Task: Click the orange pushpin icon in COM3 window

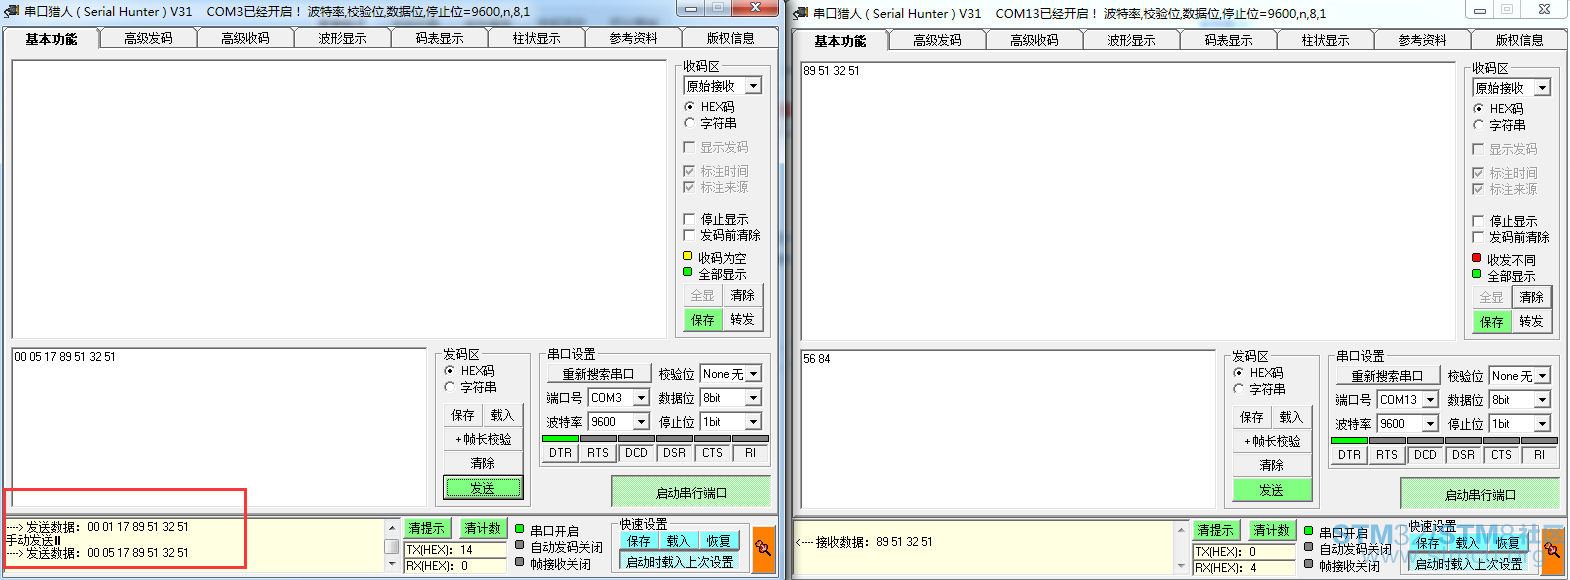Action: (764, 549)
